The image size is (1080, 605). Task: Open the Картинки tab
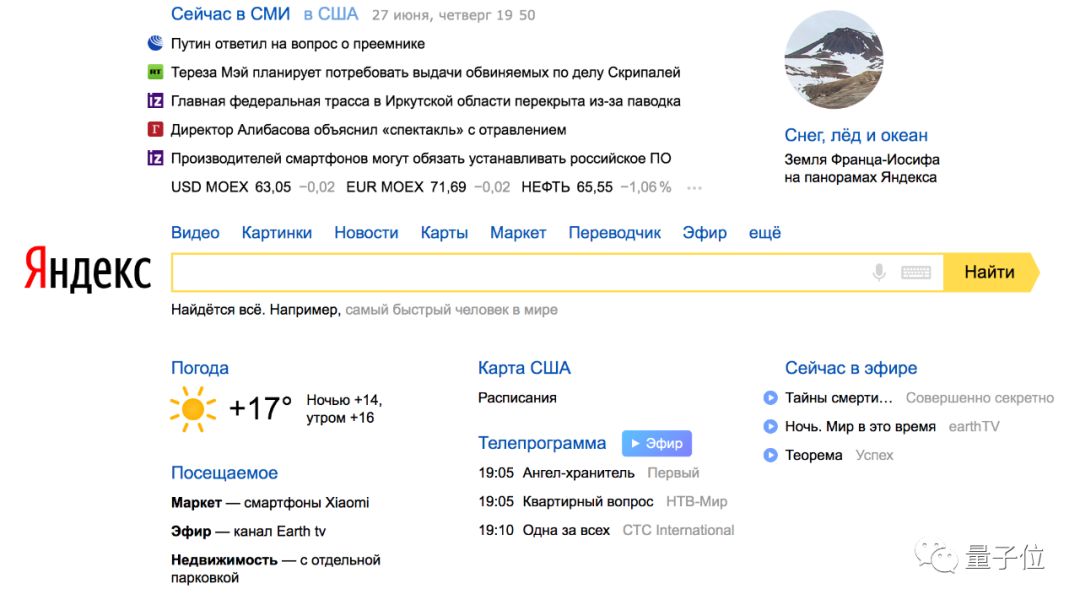[x=277, y=233]
